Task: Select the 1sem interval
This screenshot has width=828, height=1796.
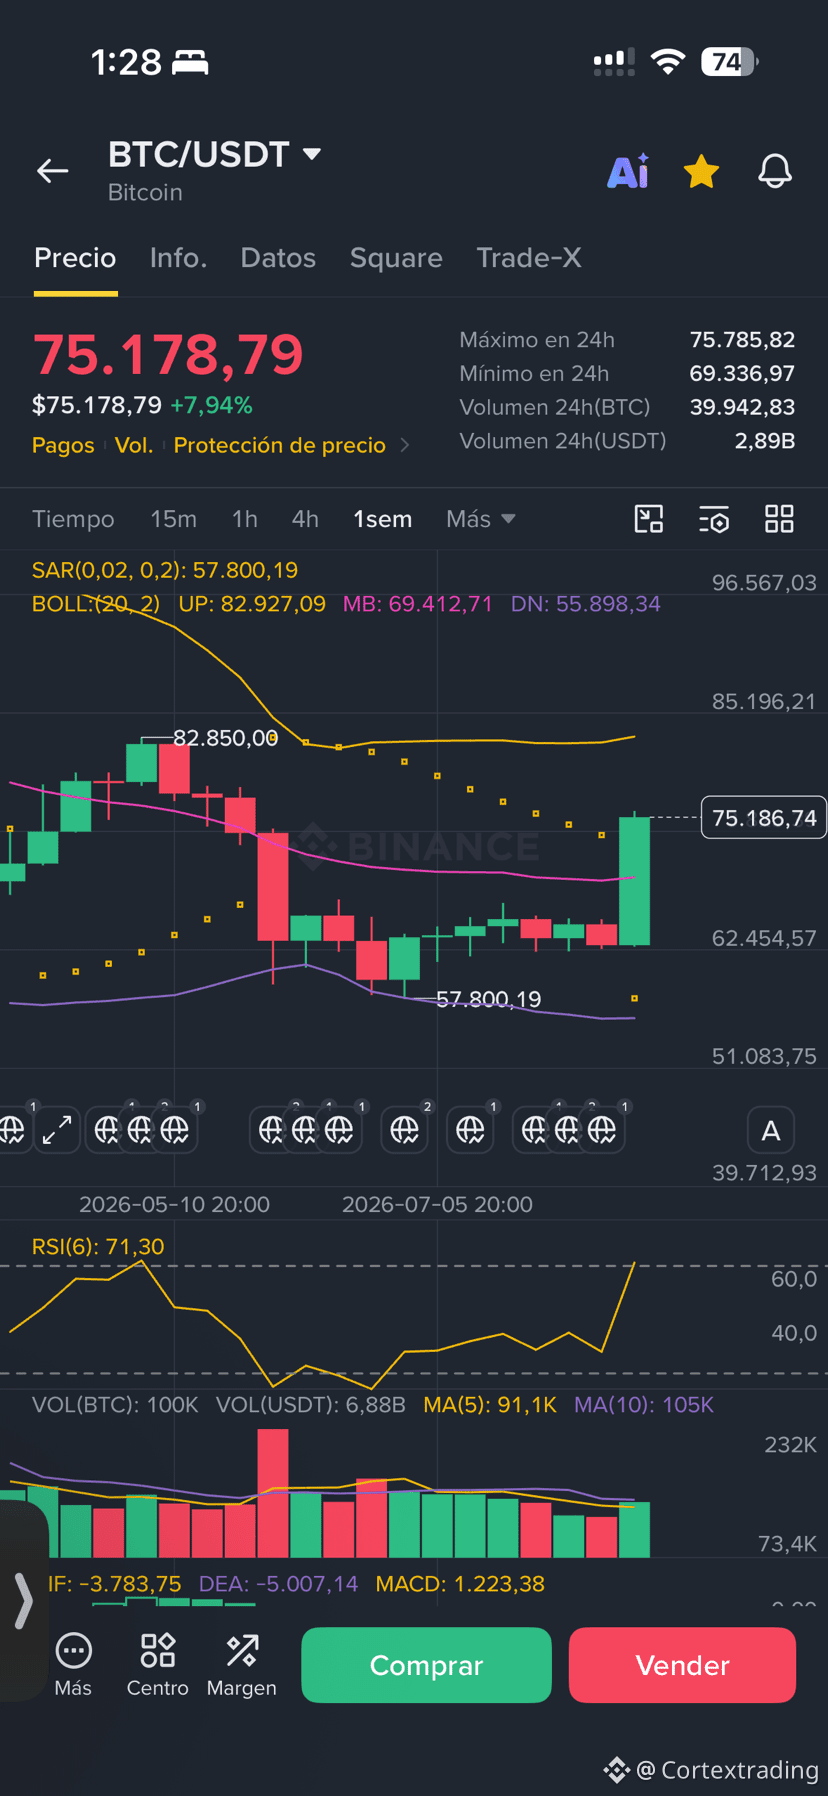Action: coord(383,519)
